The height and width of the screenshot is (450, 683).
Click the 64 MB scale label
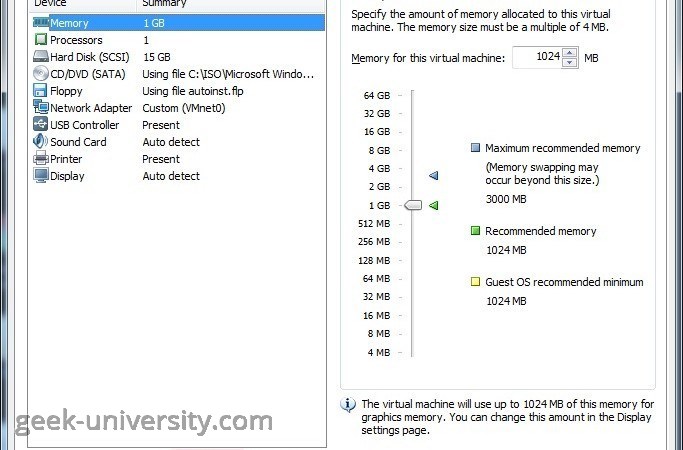pyautogui.click(x=376, y=278)
